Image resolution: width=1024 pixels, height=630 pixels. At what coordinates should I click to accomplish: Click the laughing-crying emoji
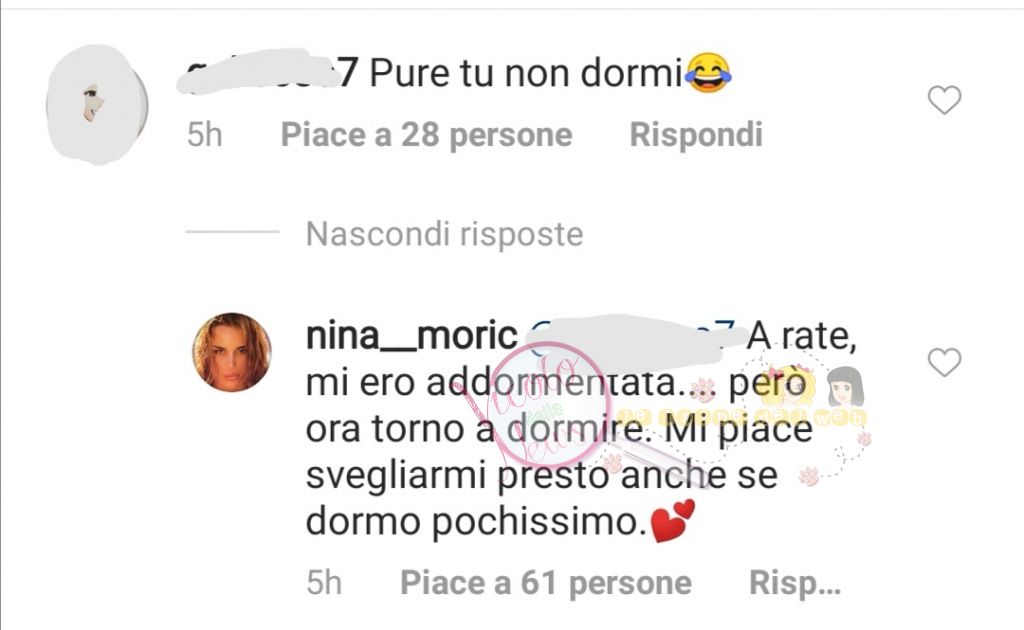click(708, 73)
